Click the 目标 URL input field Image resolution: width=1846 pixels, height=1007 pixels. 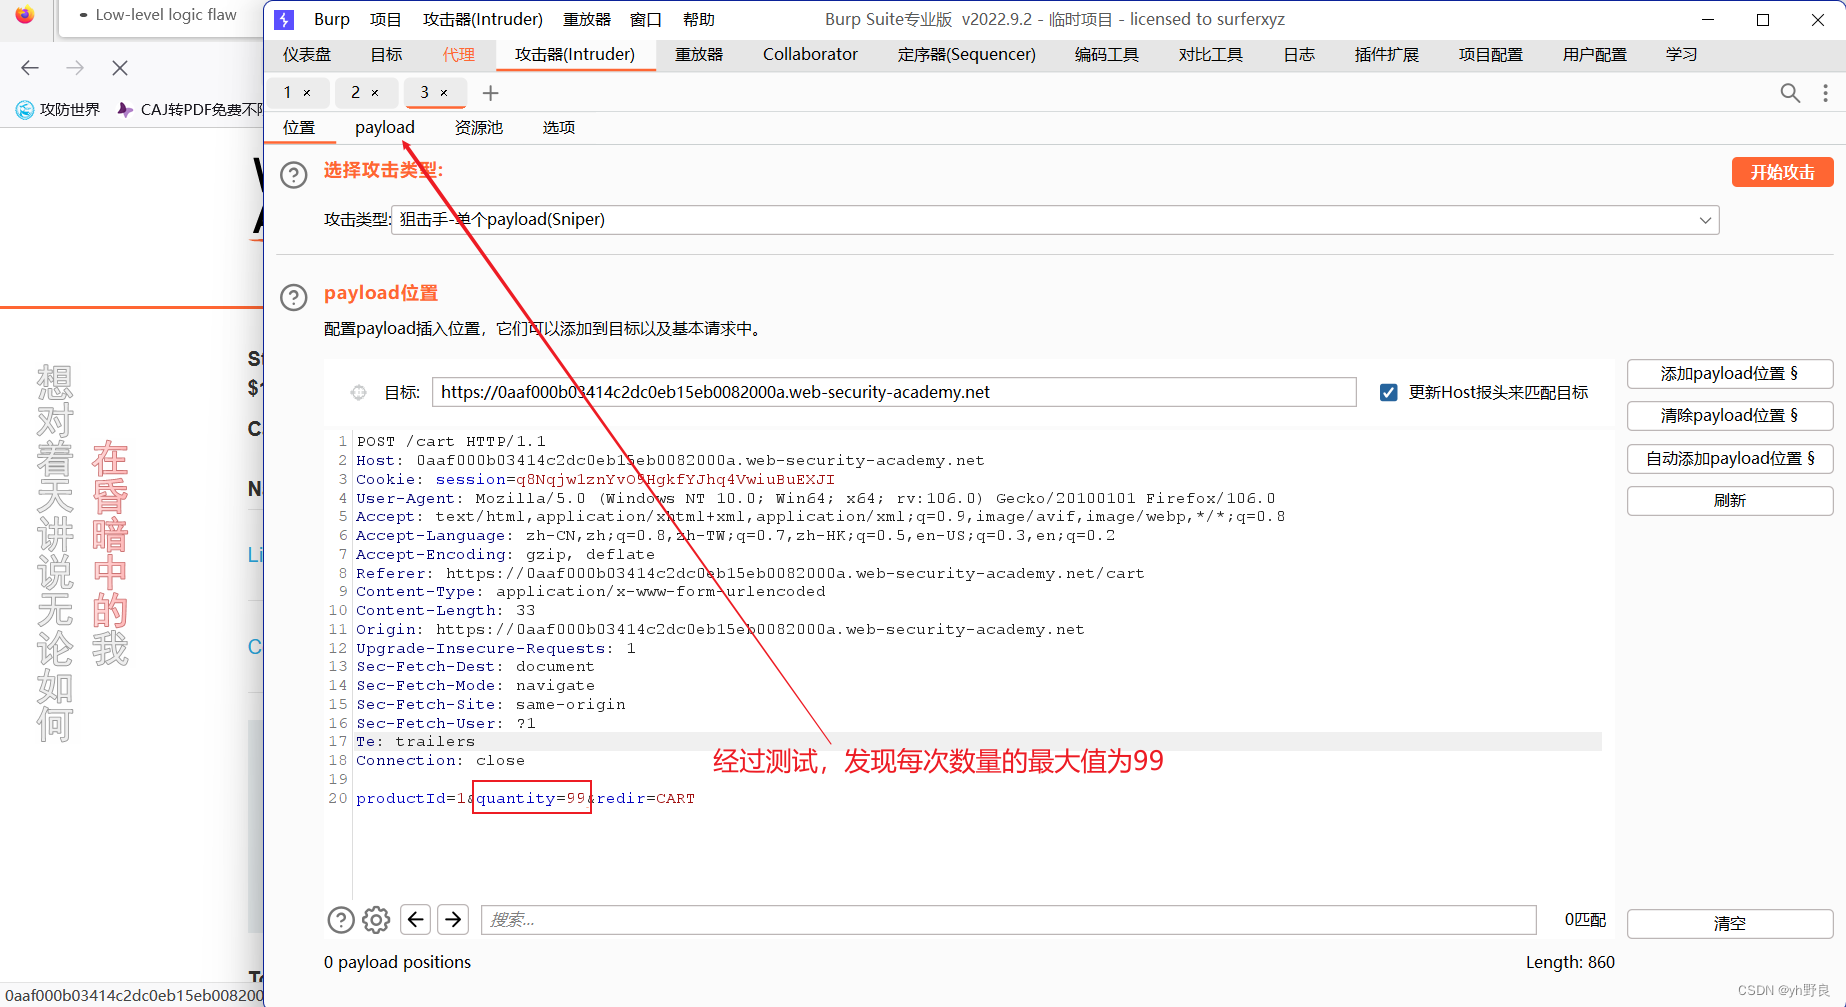pos(894,393)
